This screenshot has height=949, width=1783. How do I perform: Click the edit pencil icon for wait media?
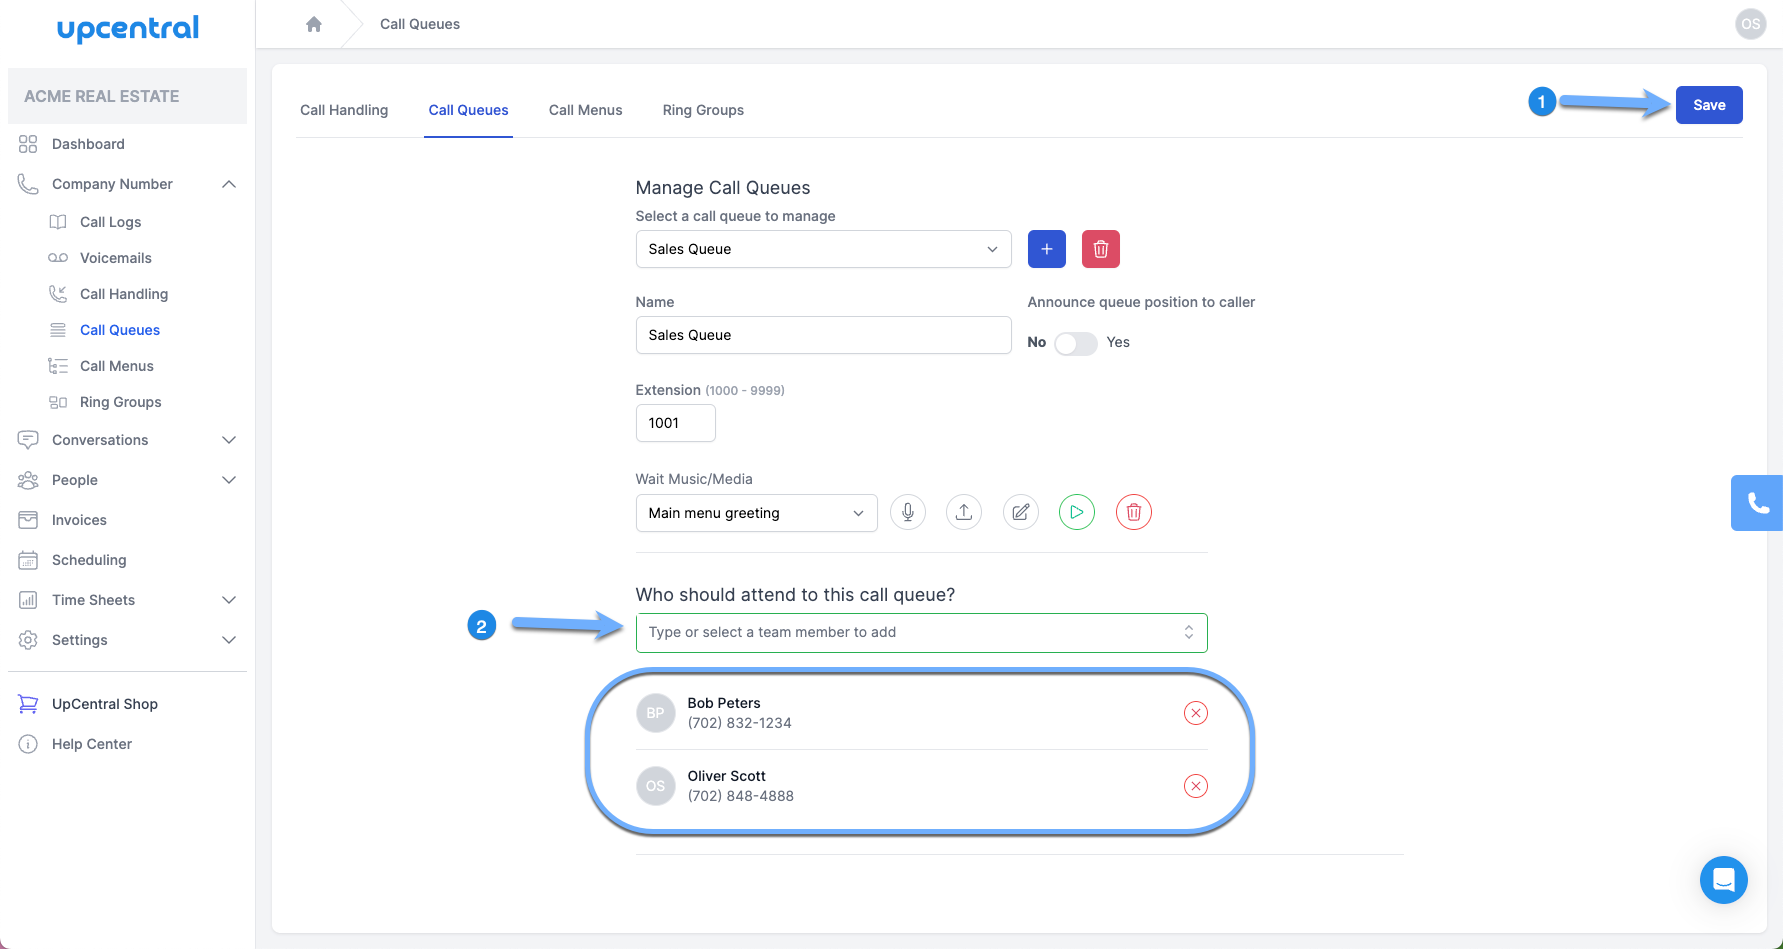point(1020,512)
